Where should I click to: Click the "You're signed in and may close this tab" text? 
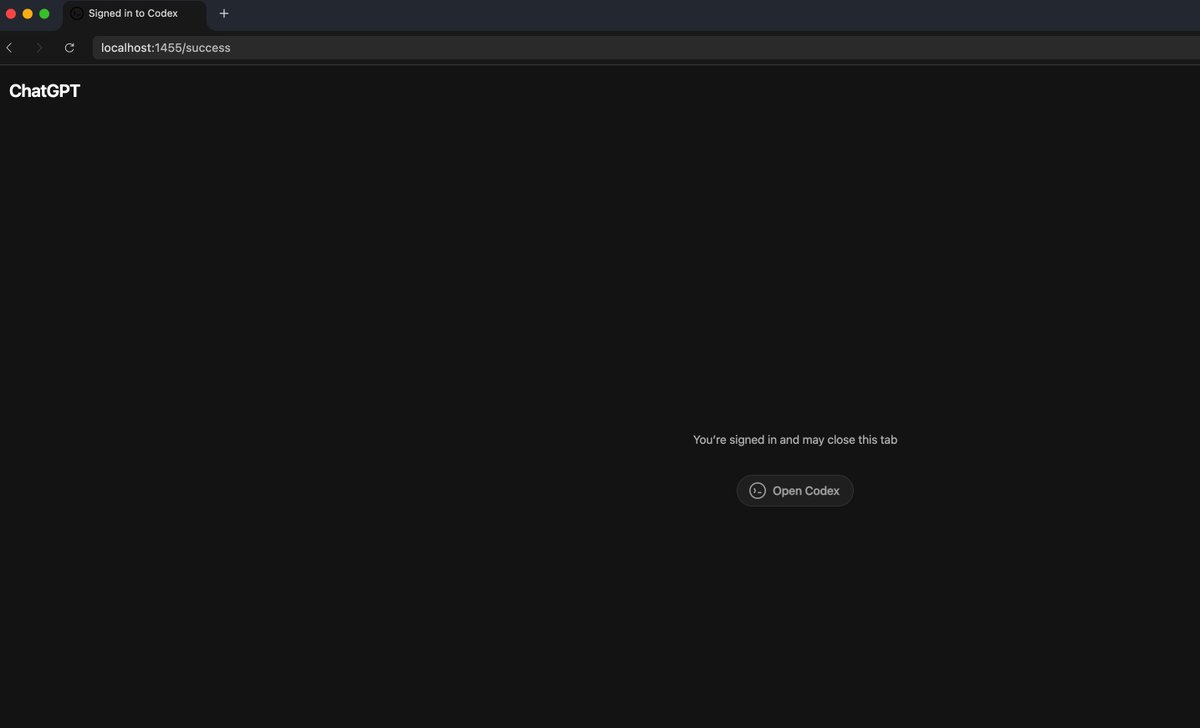coord(795,440)
